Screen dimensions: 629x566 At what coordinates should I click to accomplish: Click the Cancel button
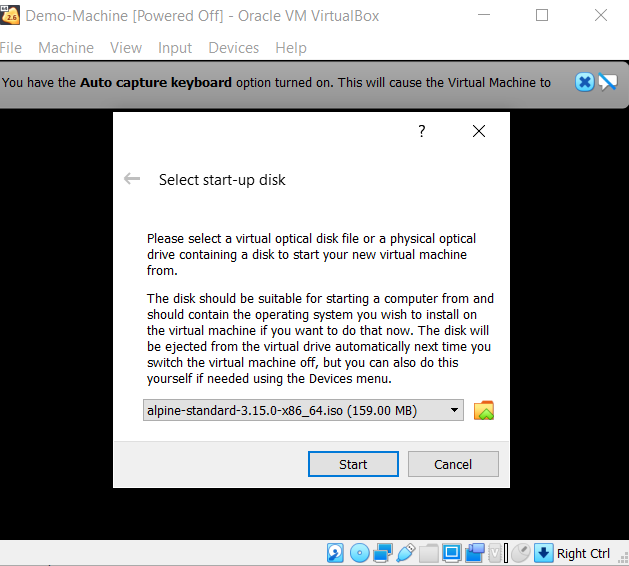point(453,464)
